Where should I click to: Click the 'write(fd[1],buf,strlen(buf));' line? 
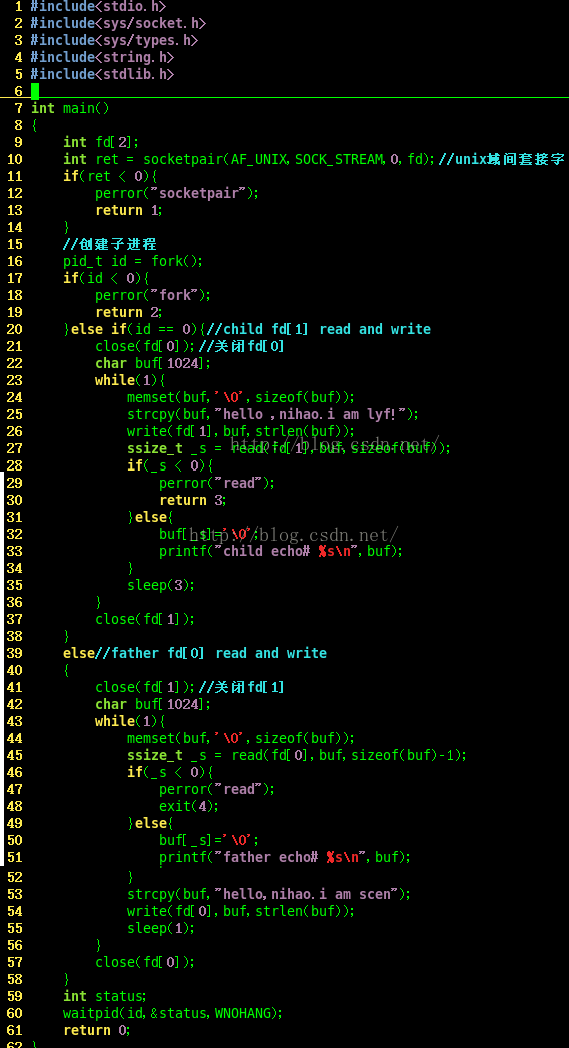click(x=241, y=431)
